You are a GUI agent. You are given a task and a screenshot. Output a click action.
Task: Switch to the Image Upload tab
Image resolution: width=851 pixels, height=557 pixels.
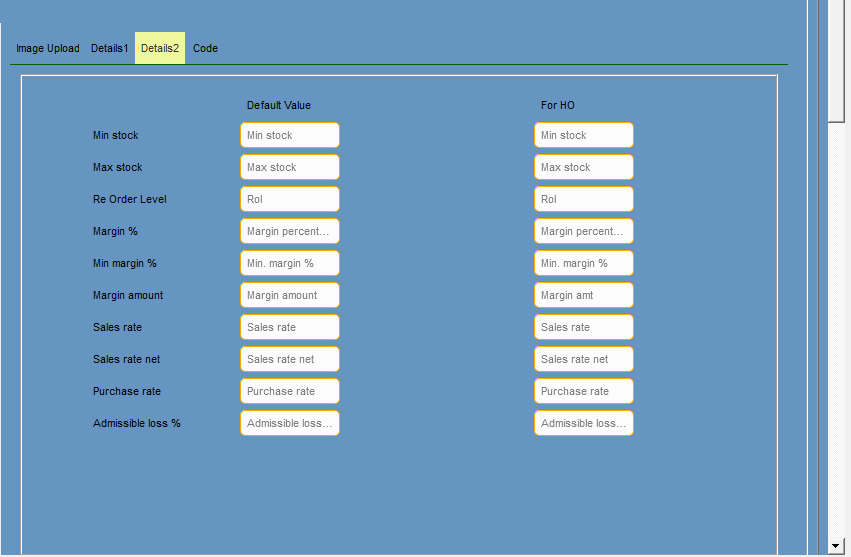click(48, 48)
